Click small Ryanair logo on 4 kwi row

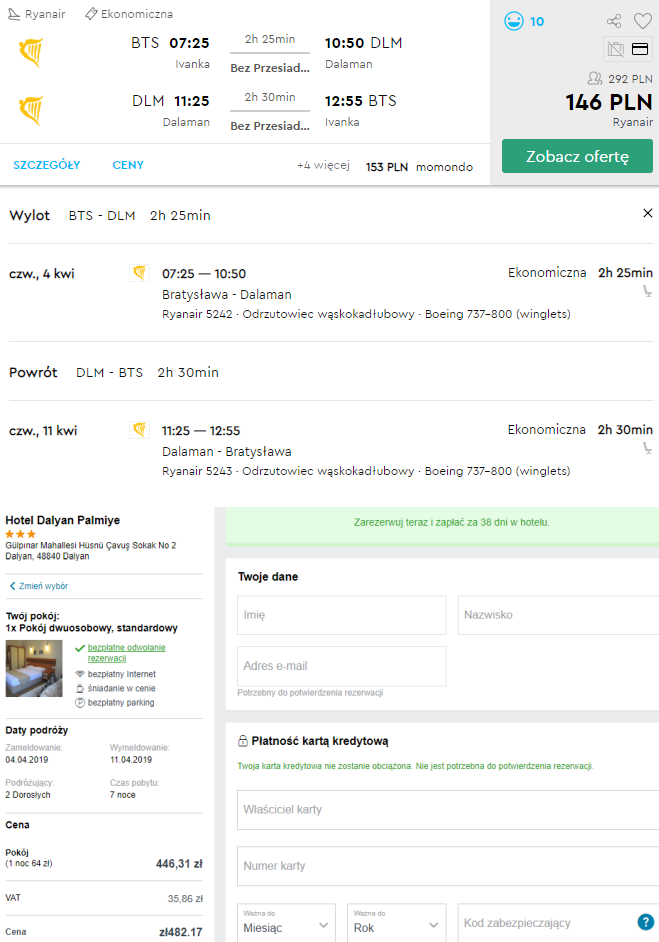point(139,273)
